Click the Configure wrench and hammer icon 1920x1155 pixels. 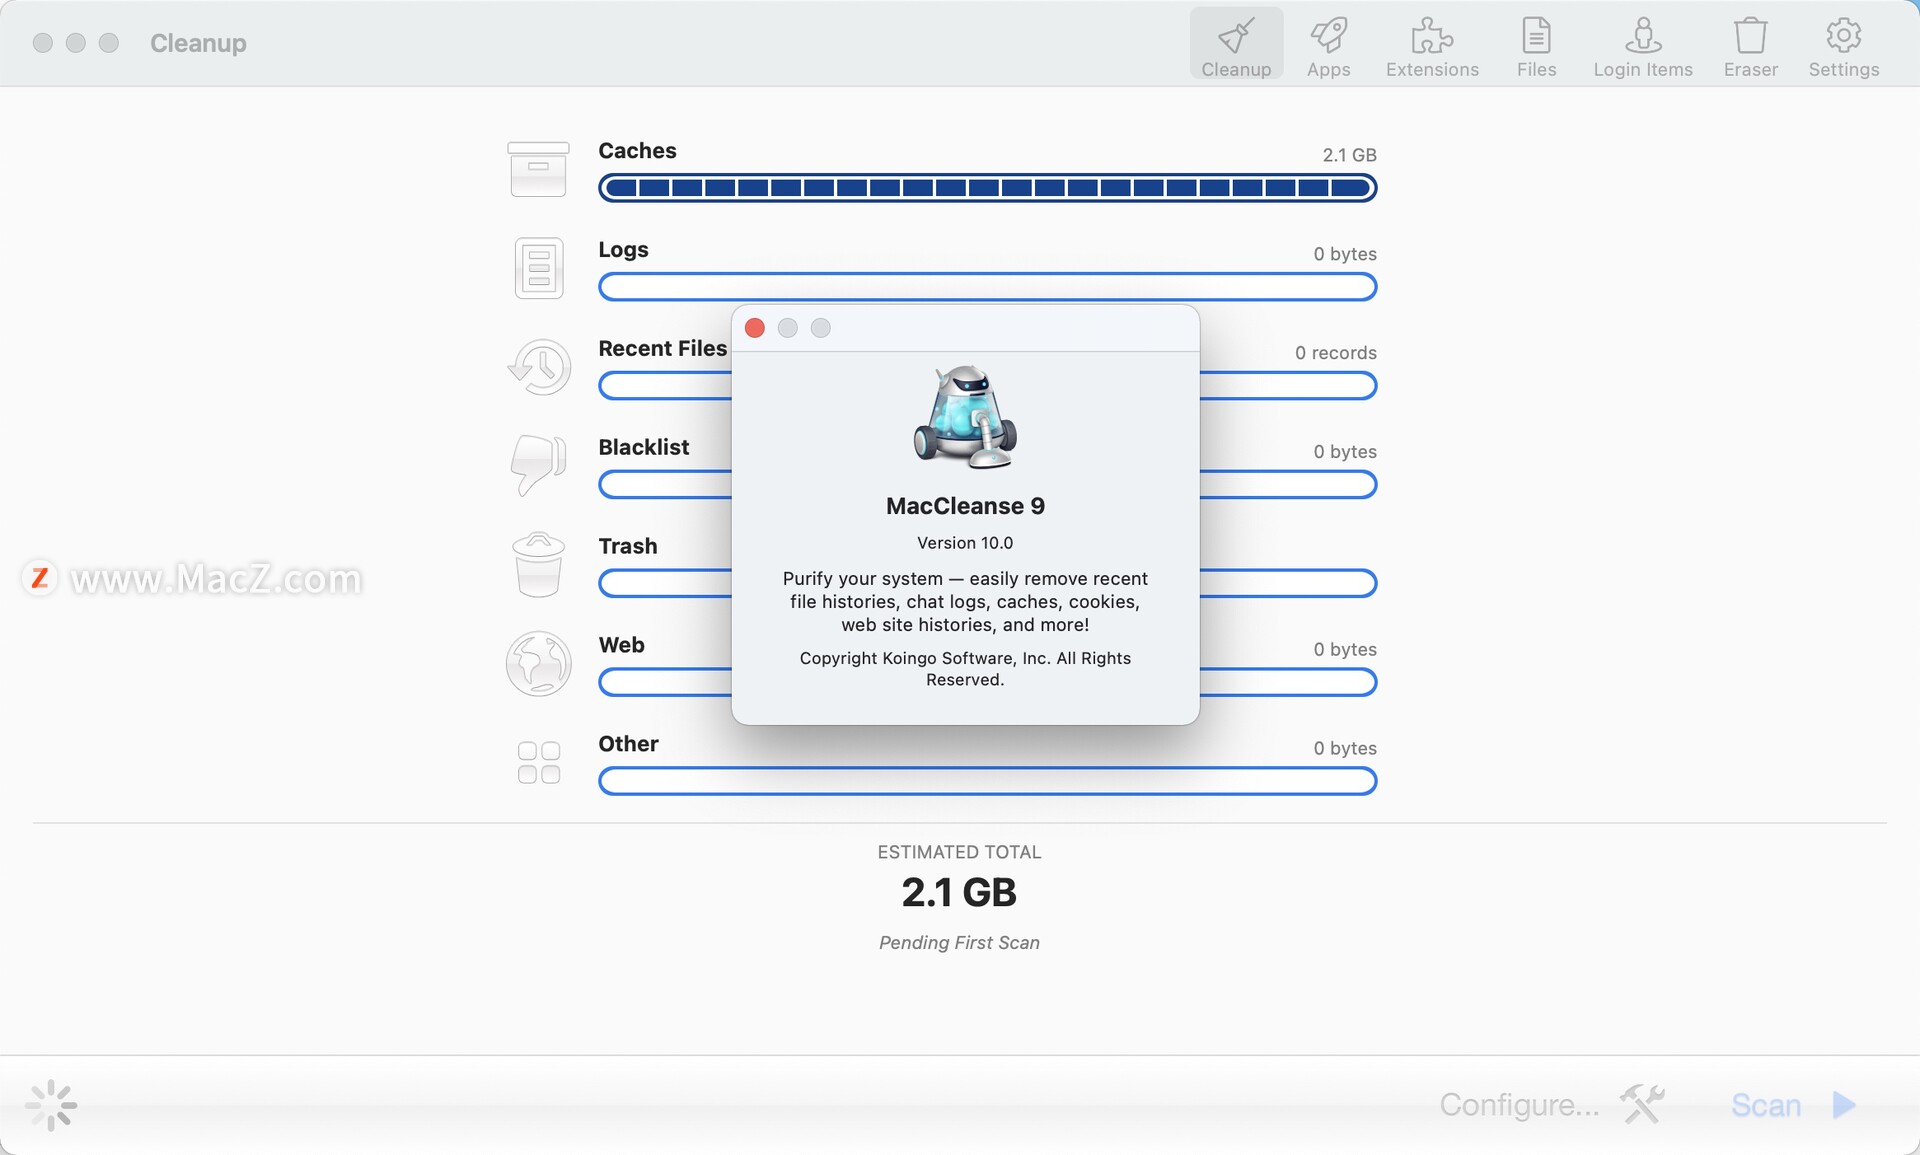pyautogui.click(x=1642, y=1104)
